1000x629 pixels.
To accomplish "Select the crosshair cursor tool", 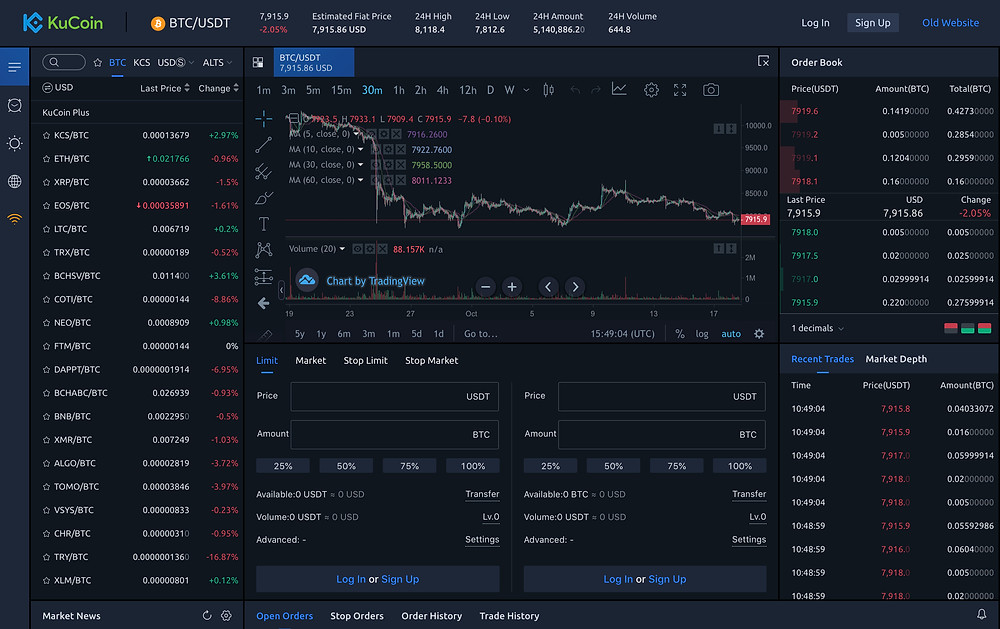I will (263, 119).
